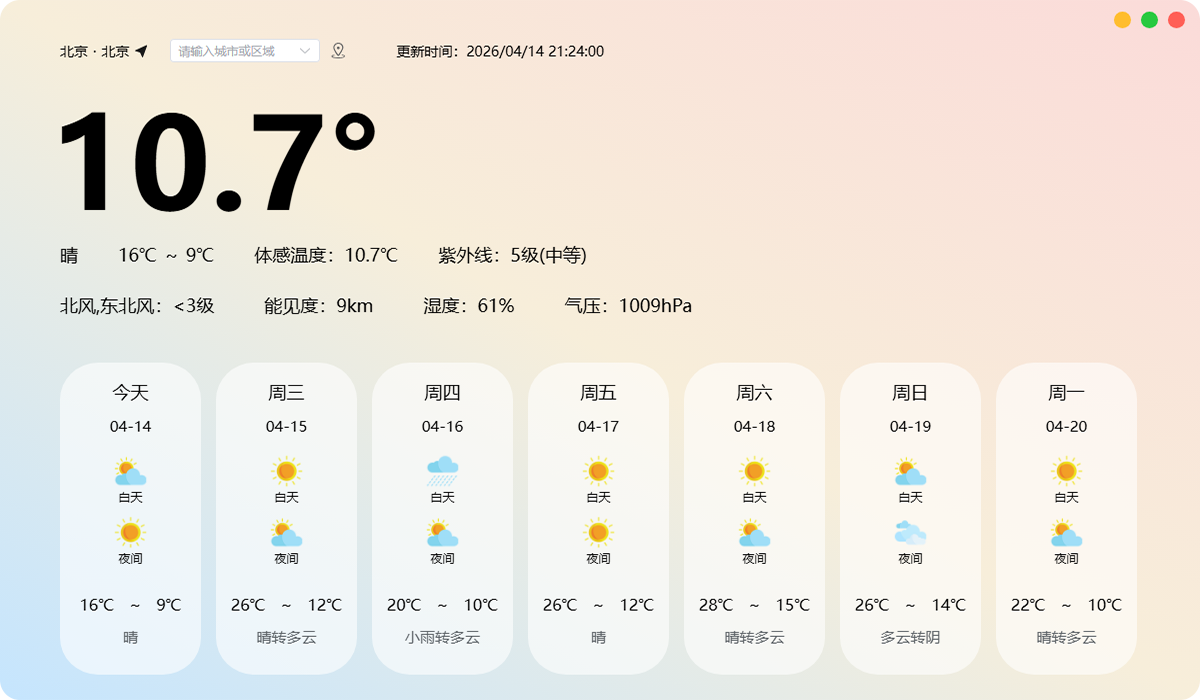Viewport: 1200px width, 700px height.
Task: Click 周三's nighttime sun-and-cloud icon
Action: pos(286,533)
